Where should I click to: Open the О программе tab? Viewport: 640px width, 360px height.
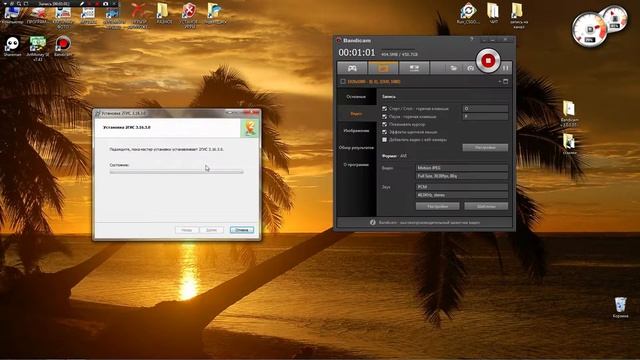pos(356,164)
